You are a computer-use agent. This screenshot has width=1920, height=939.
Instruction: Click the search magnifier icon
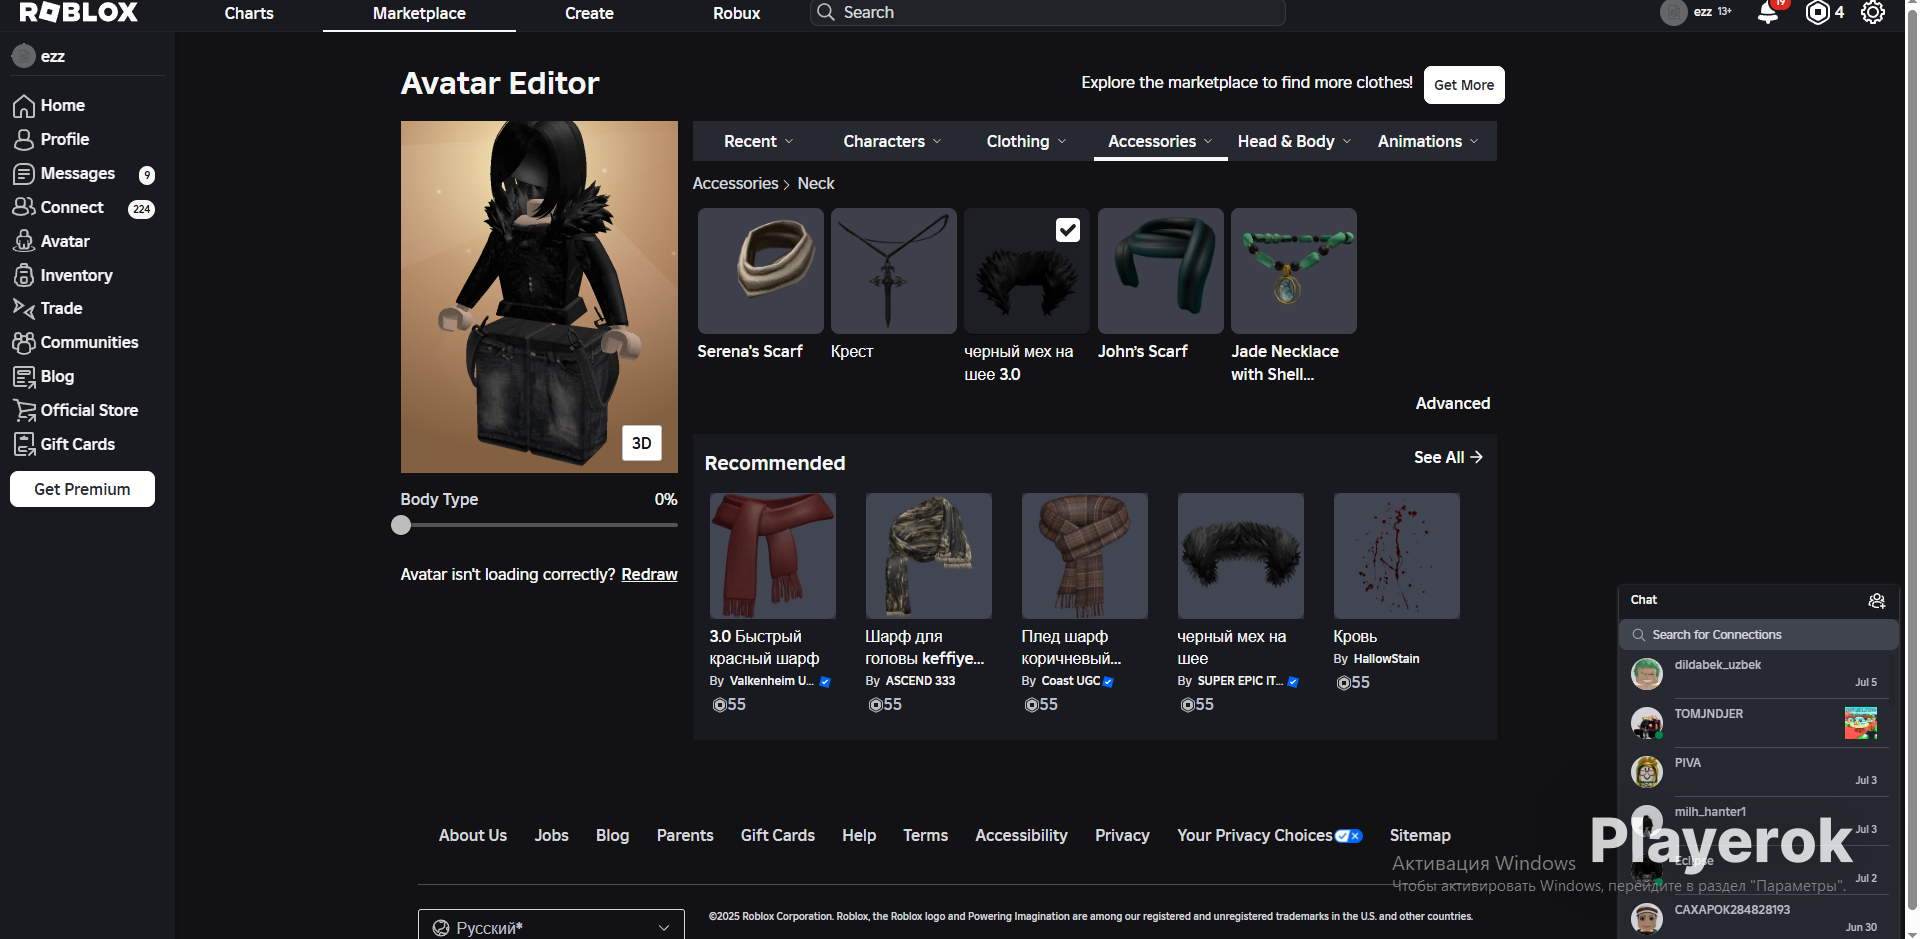(825, 12)
